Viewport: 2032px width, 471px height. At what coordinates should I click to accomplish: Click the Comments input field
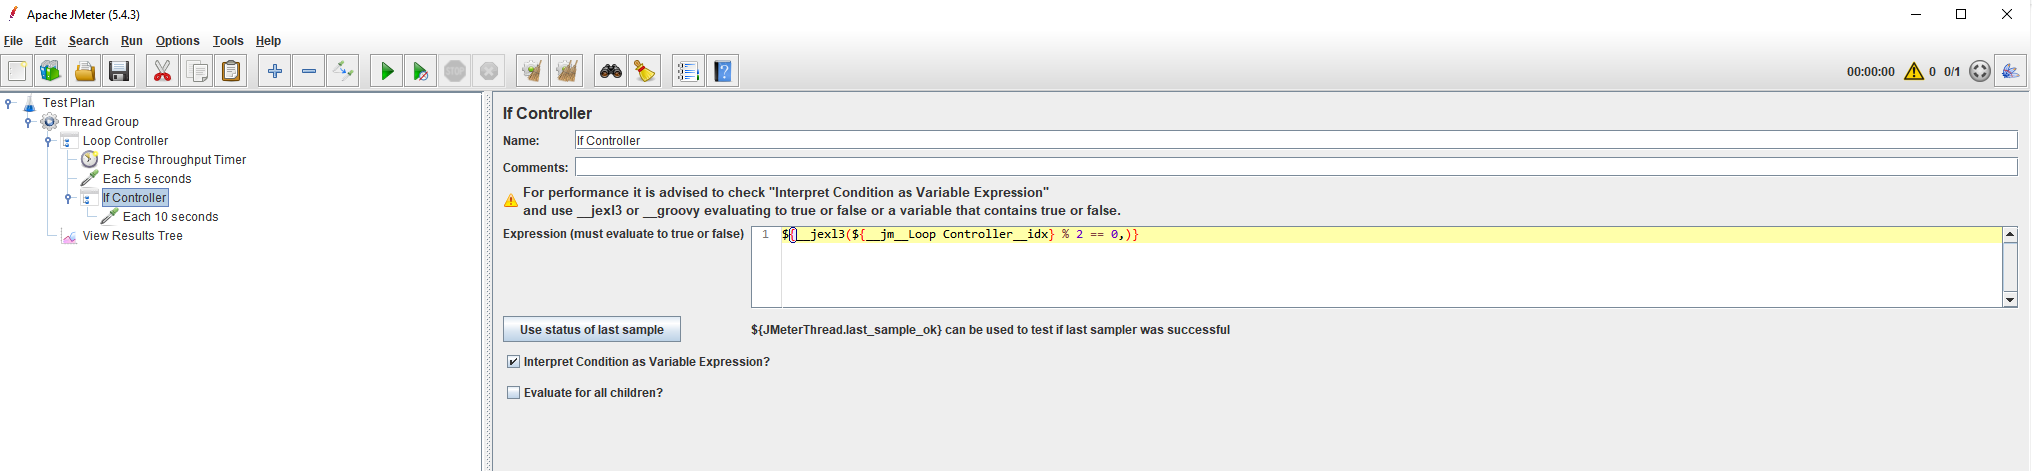tap(1296, 167)
